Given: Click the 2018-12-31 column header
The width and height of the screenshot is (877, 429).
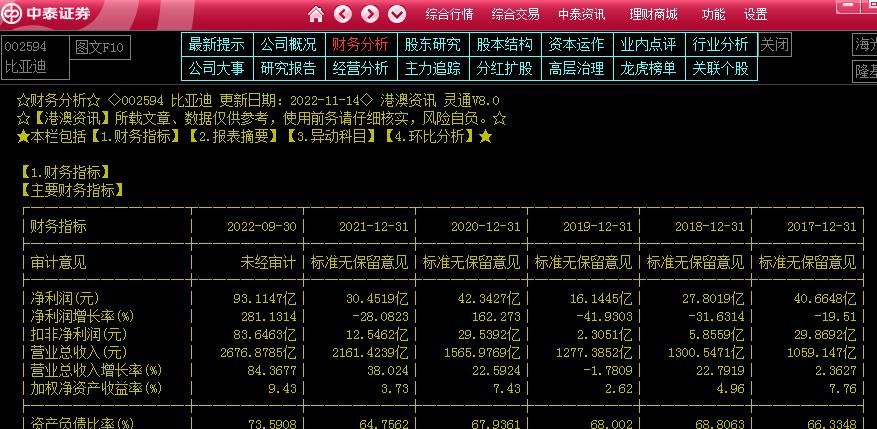Looking at the screenshot, I should click(x=709, y=227).
